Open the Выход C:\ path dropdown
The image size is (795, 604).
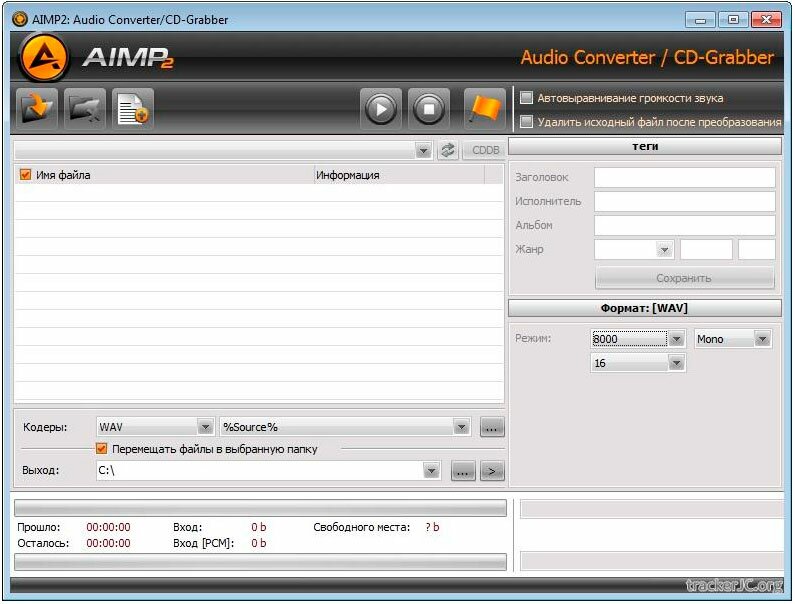coord(431,471)
